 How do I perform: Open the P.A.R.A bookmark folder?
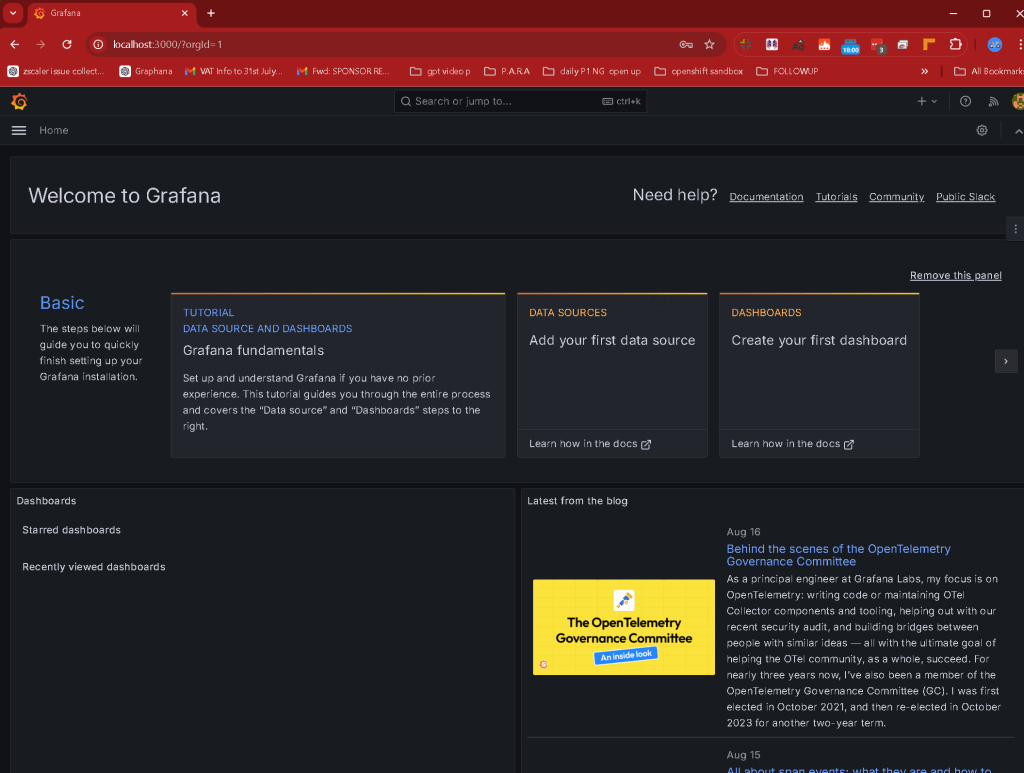(507, 71)
